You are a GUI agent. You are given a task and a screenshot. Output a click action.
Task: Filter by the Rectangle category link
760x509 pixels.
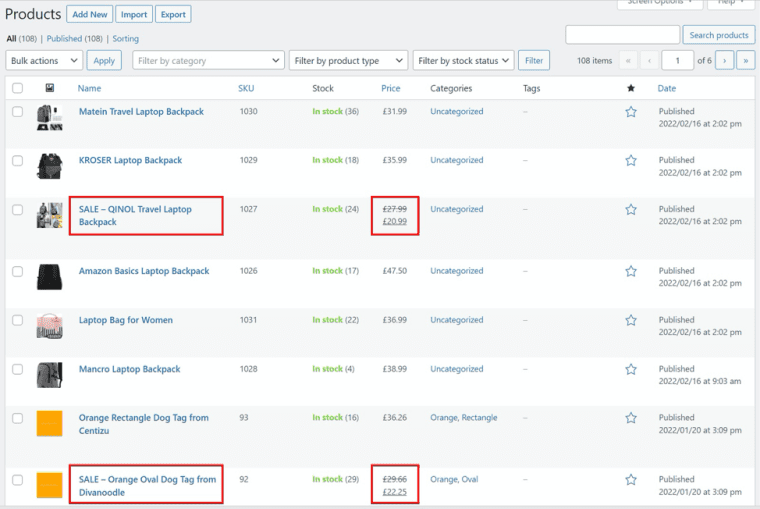(479, 418)
